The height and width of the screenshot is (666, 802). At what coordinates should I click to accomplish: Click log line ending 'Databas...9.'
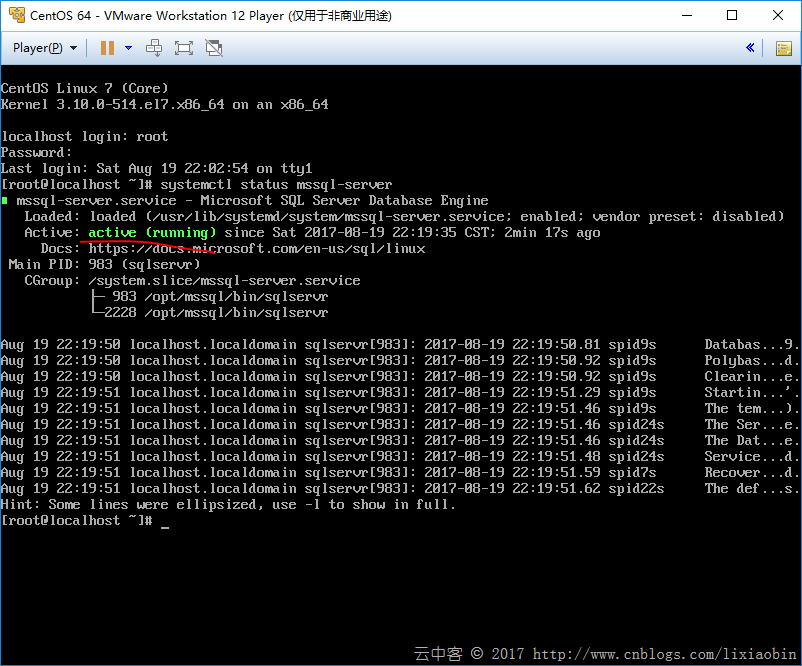point(399,345)
